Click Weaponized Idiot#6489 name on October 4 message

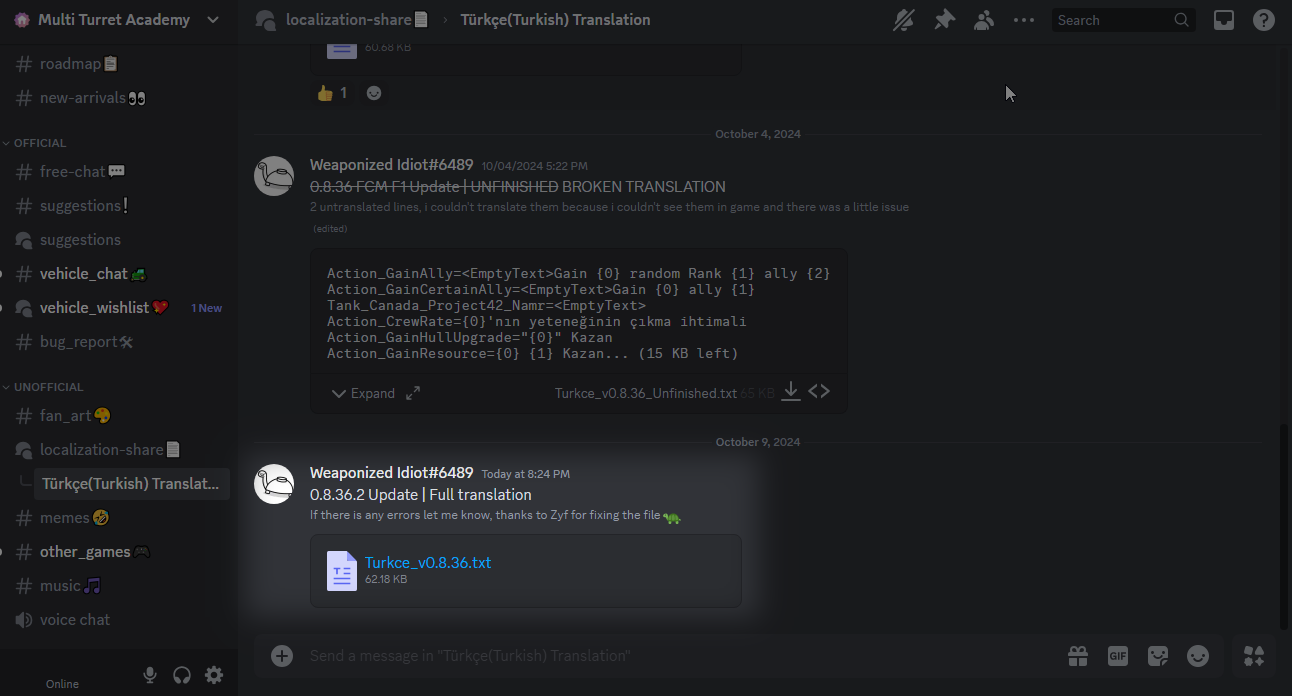pos(392,165)
